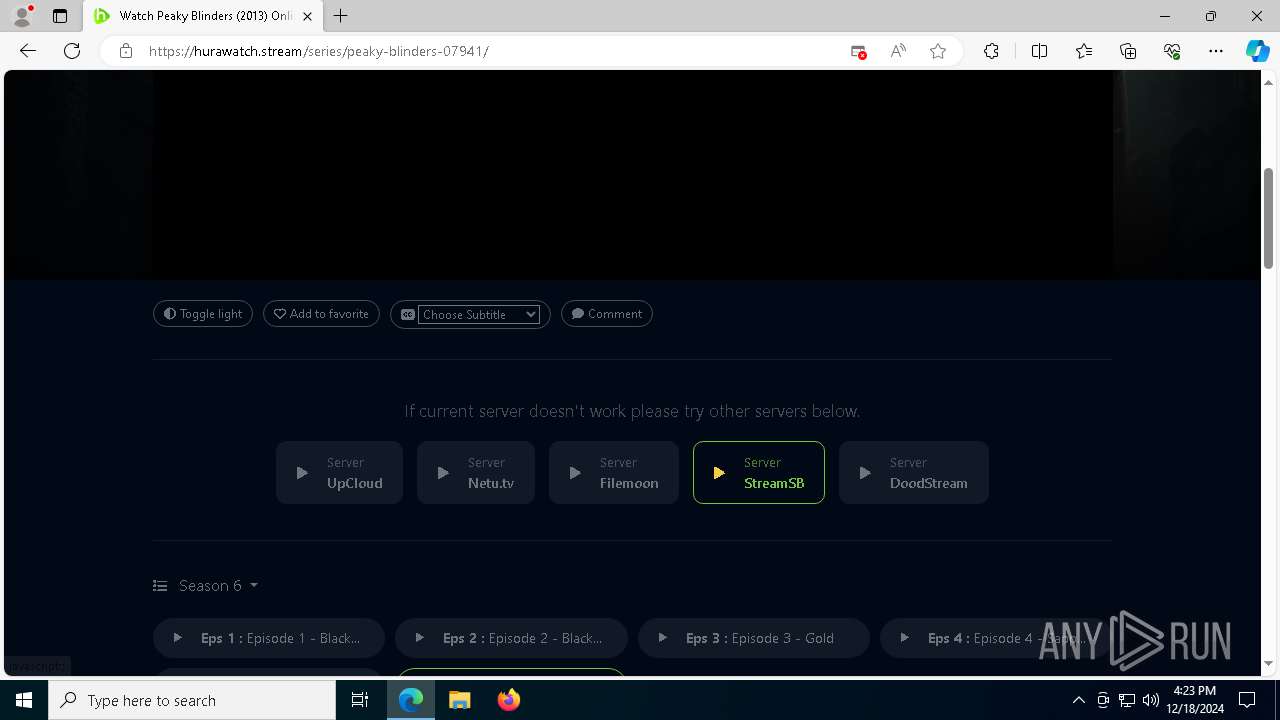Open Firefox from taskbar

[509, 700]
